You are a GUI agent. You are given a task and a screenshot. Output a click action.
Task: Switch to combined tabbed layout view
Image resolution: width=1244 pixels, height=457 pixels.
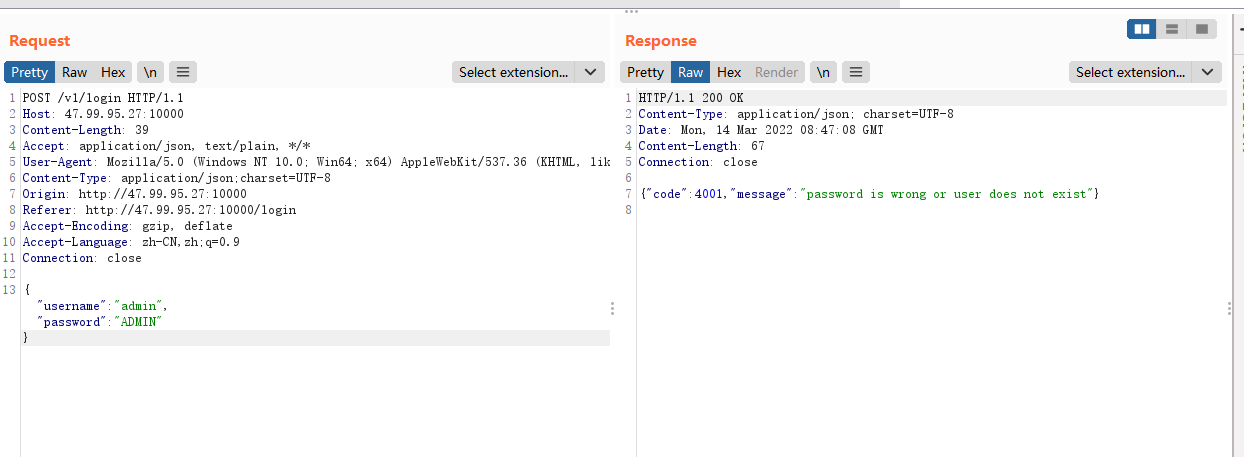pos(1201,29)
